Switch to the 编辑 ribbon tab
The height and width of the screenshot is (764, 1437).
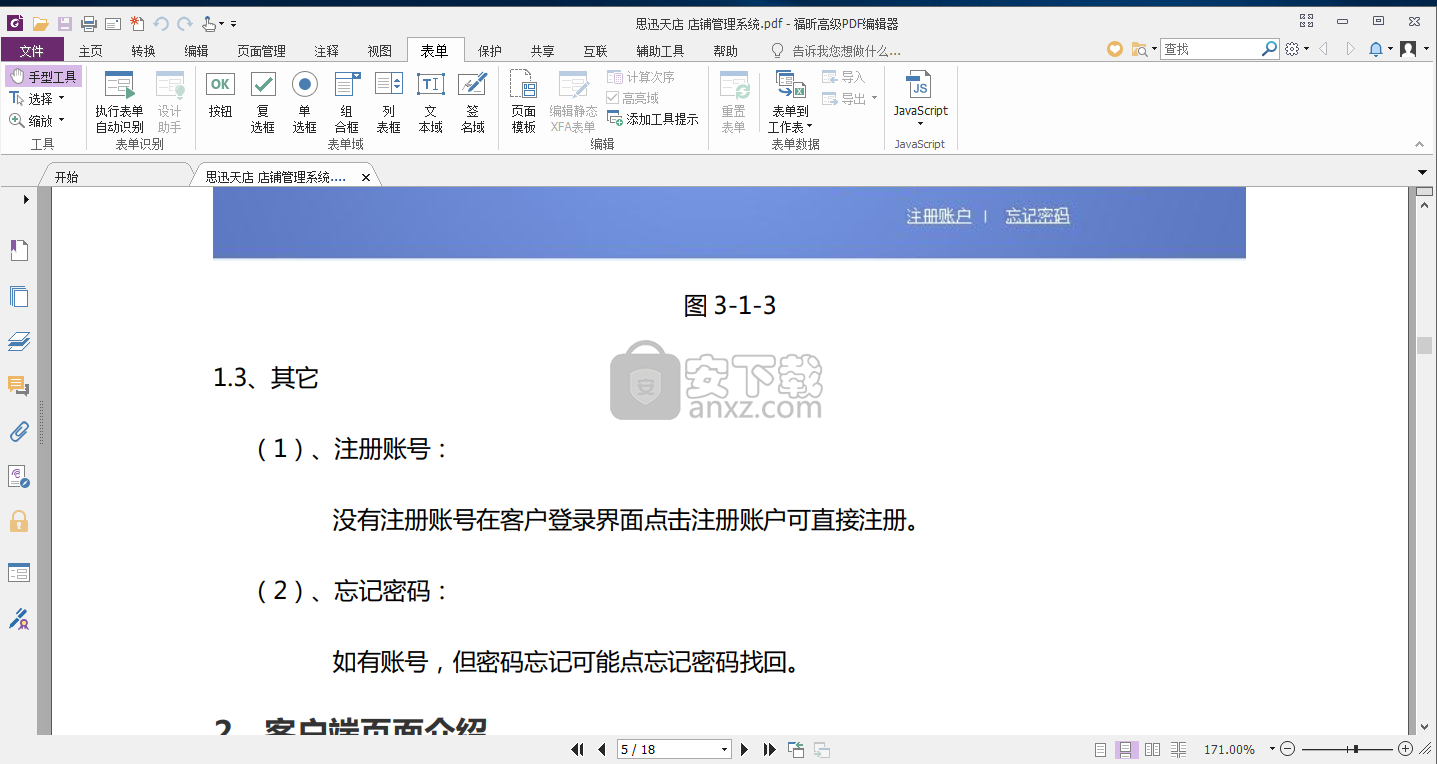tap(197, 50)
